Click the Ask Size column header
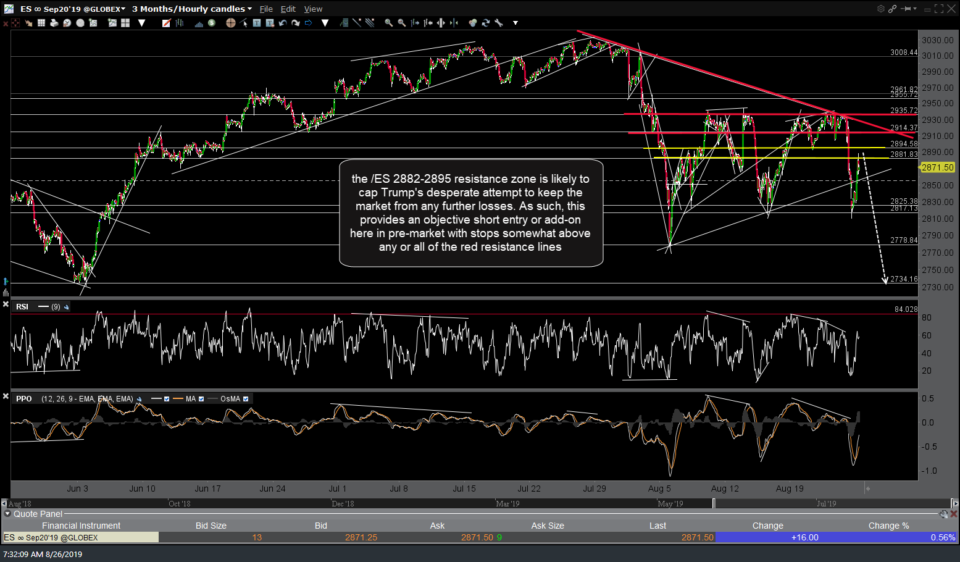This screenshot has height=562, width=960. (547, 525)
